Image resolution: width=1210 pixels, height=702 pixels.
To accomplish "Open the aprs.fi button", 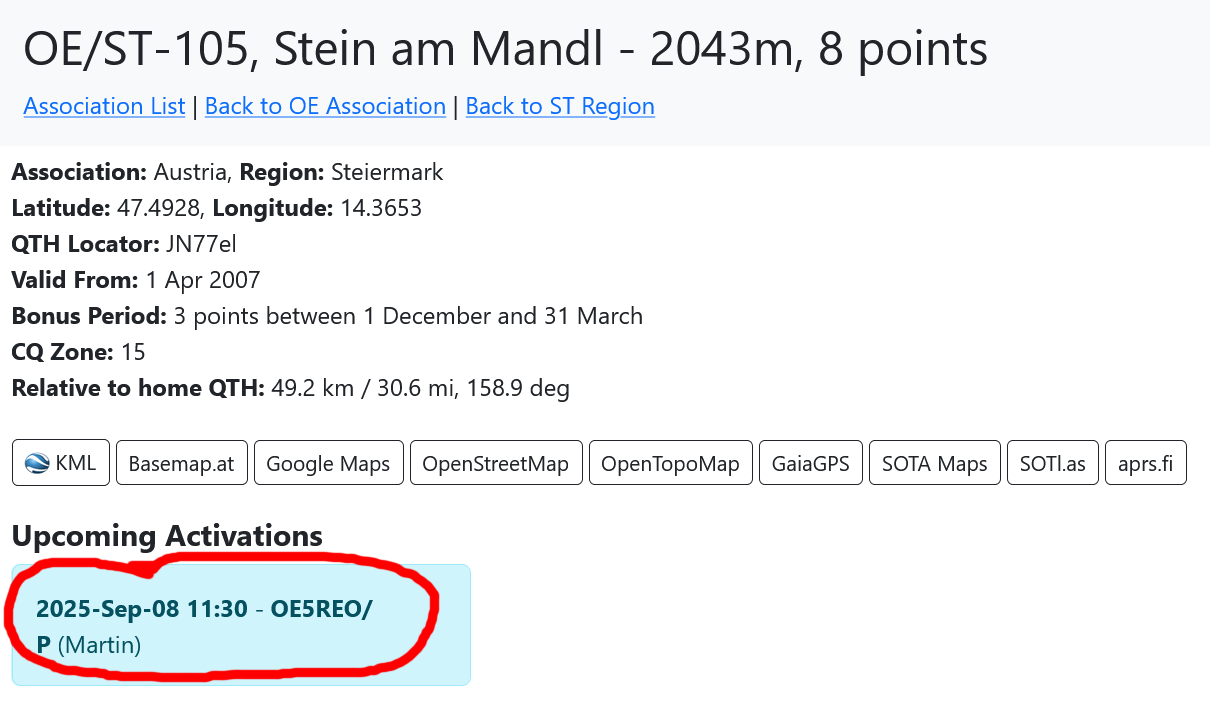I will click(1145, 463).
